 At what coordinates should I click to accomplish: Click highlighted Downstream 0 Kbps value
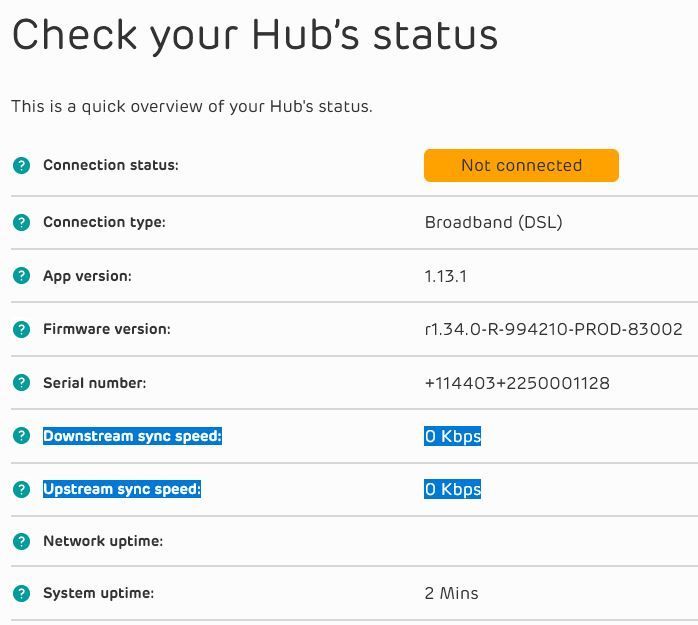(x=453, y=436)
